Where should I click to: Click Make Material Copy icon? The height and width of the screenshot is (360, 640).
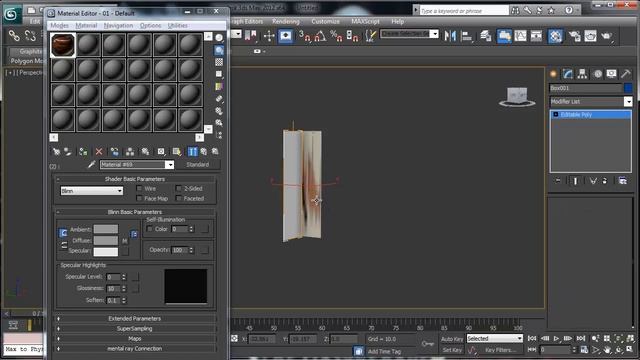click(x=115, y=152)
